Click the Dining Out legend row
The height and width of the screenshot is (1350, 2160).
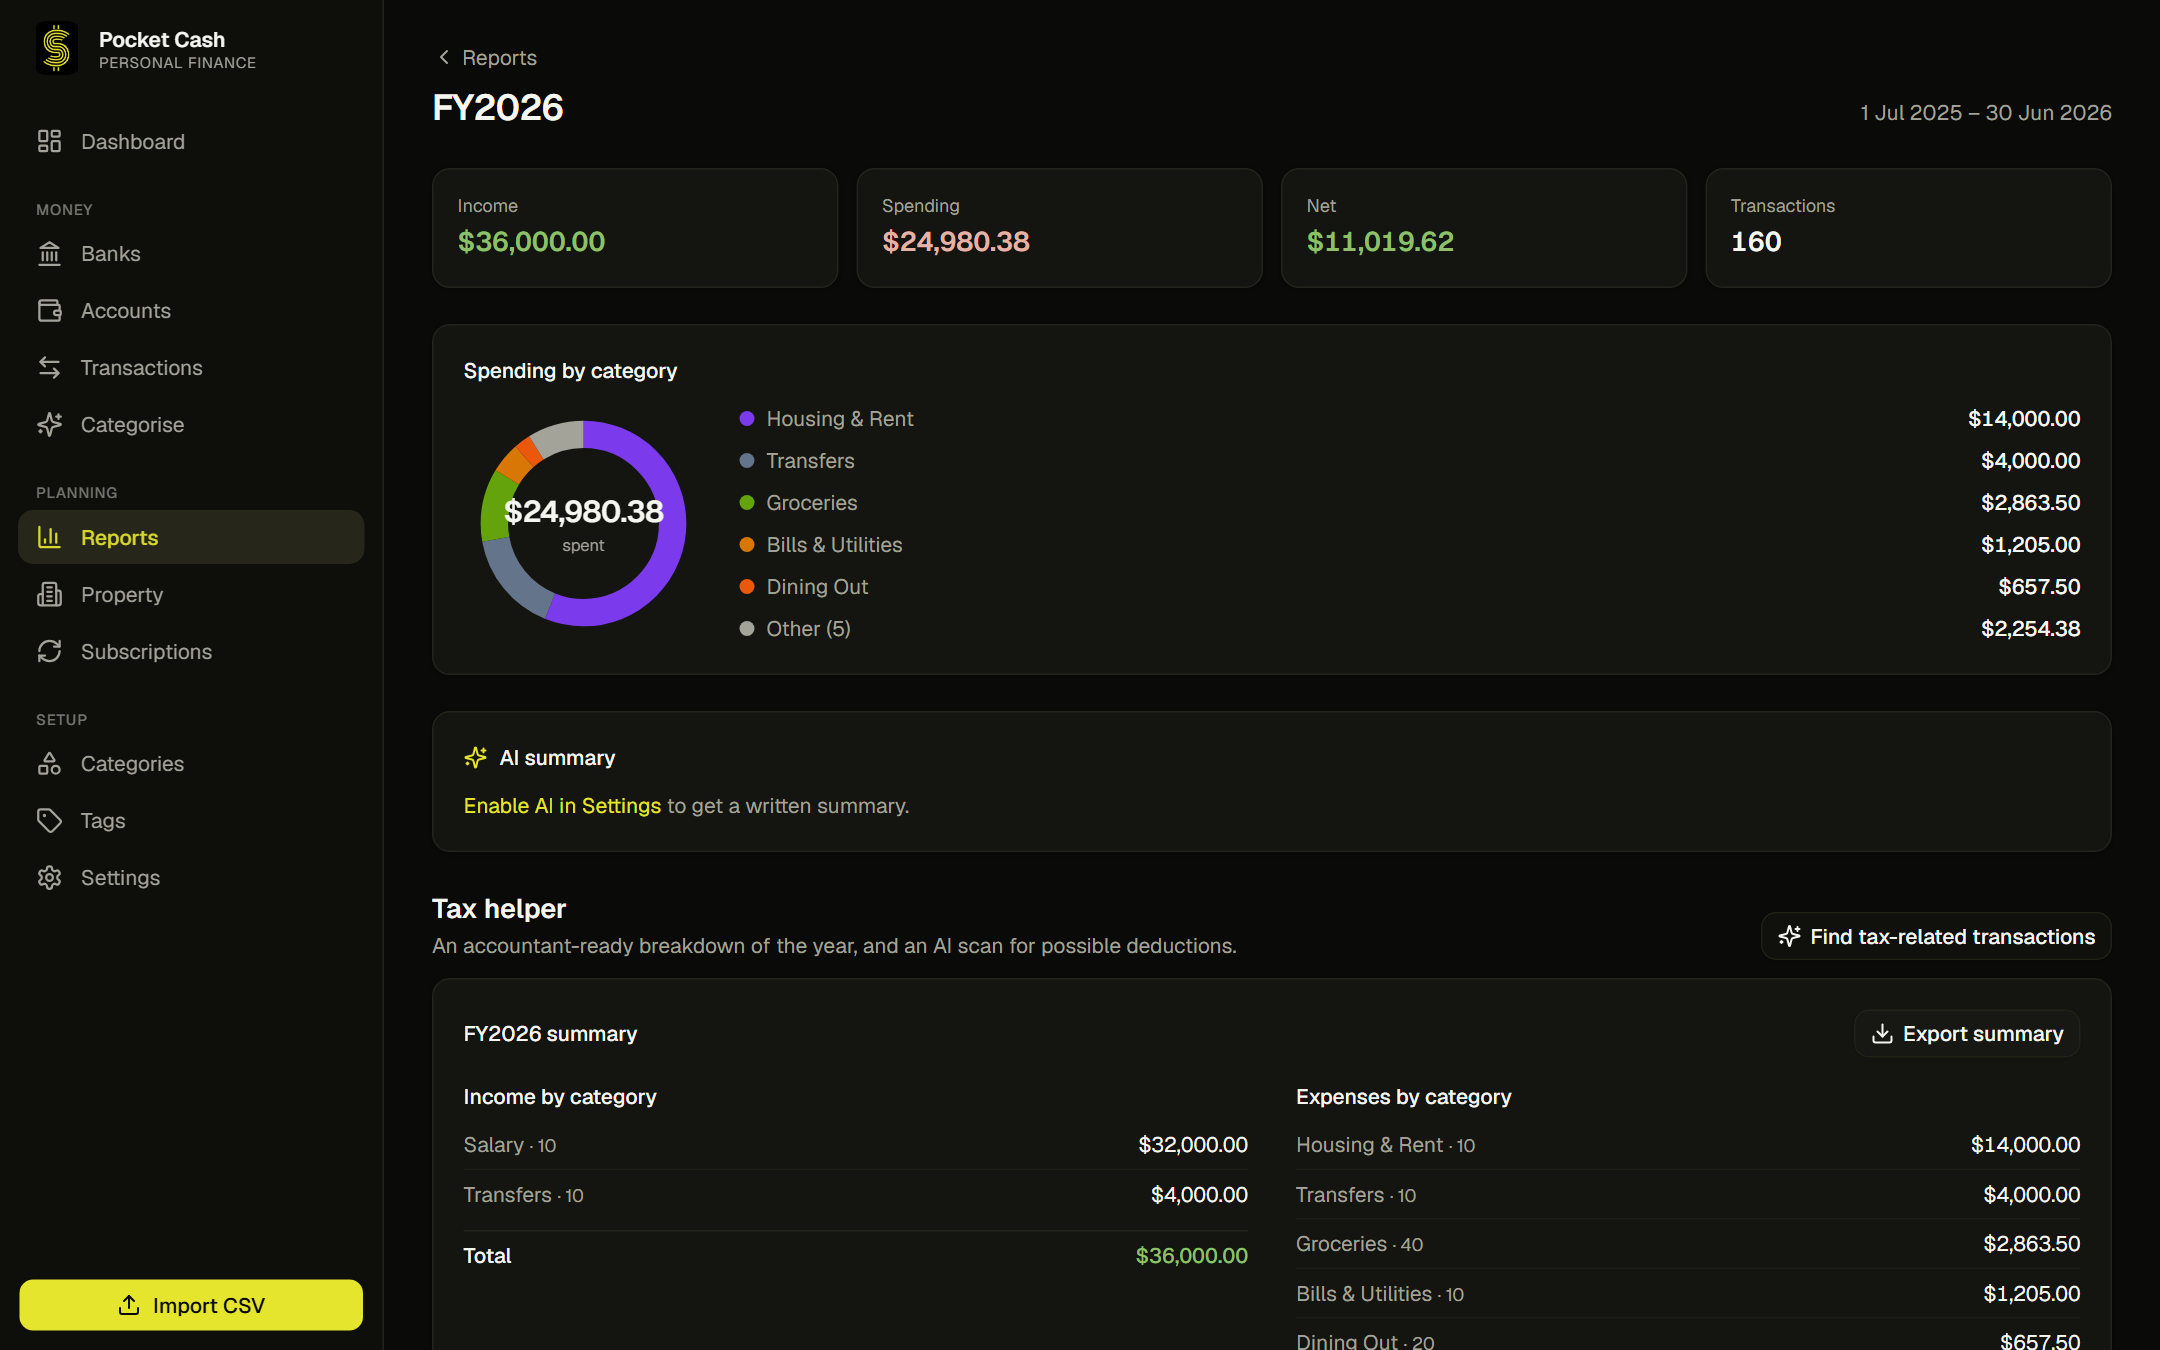(x=1410, y=587)
